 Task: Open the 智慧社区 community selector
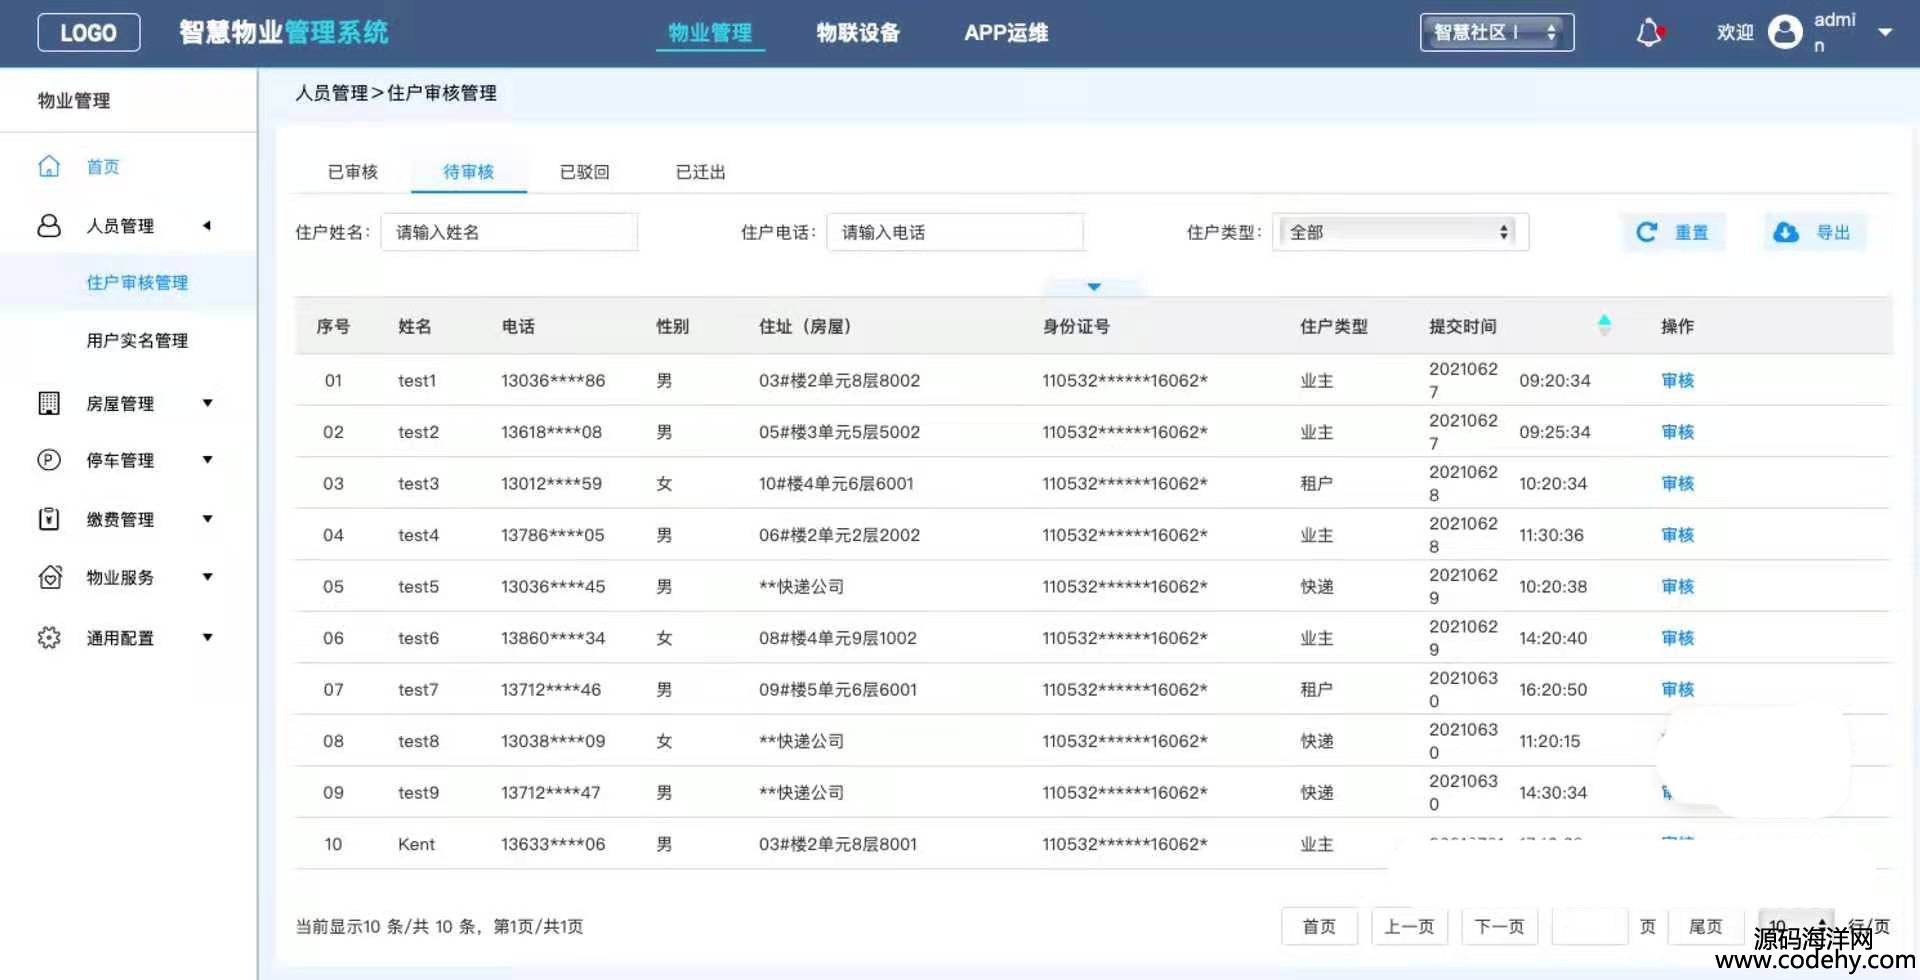point(1497,32)
